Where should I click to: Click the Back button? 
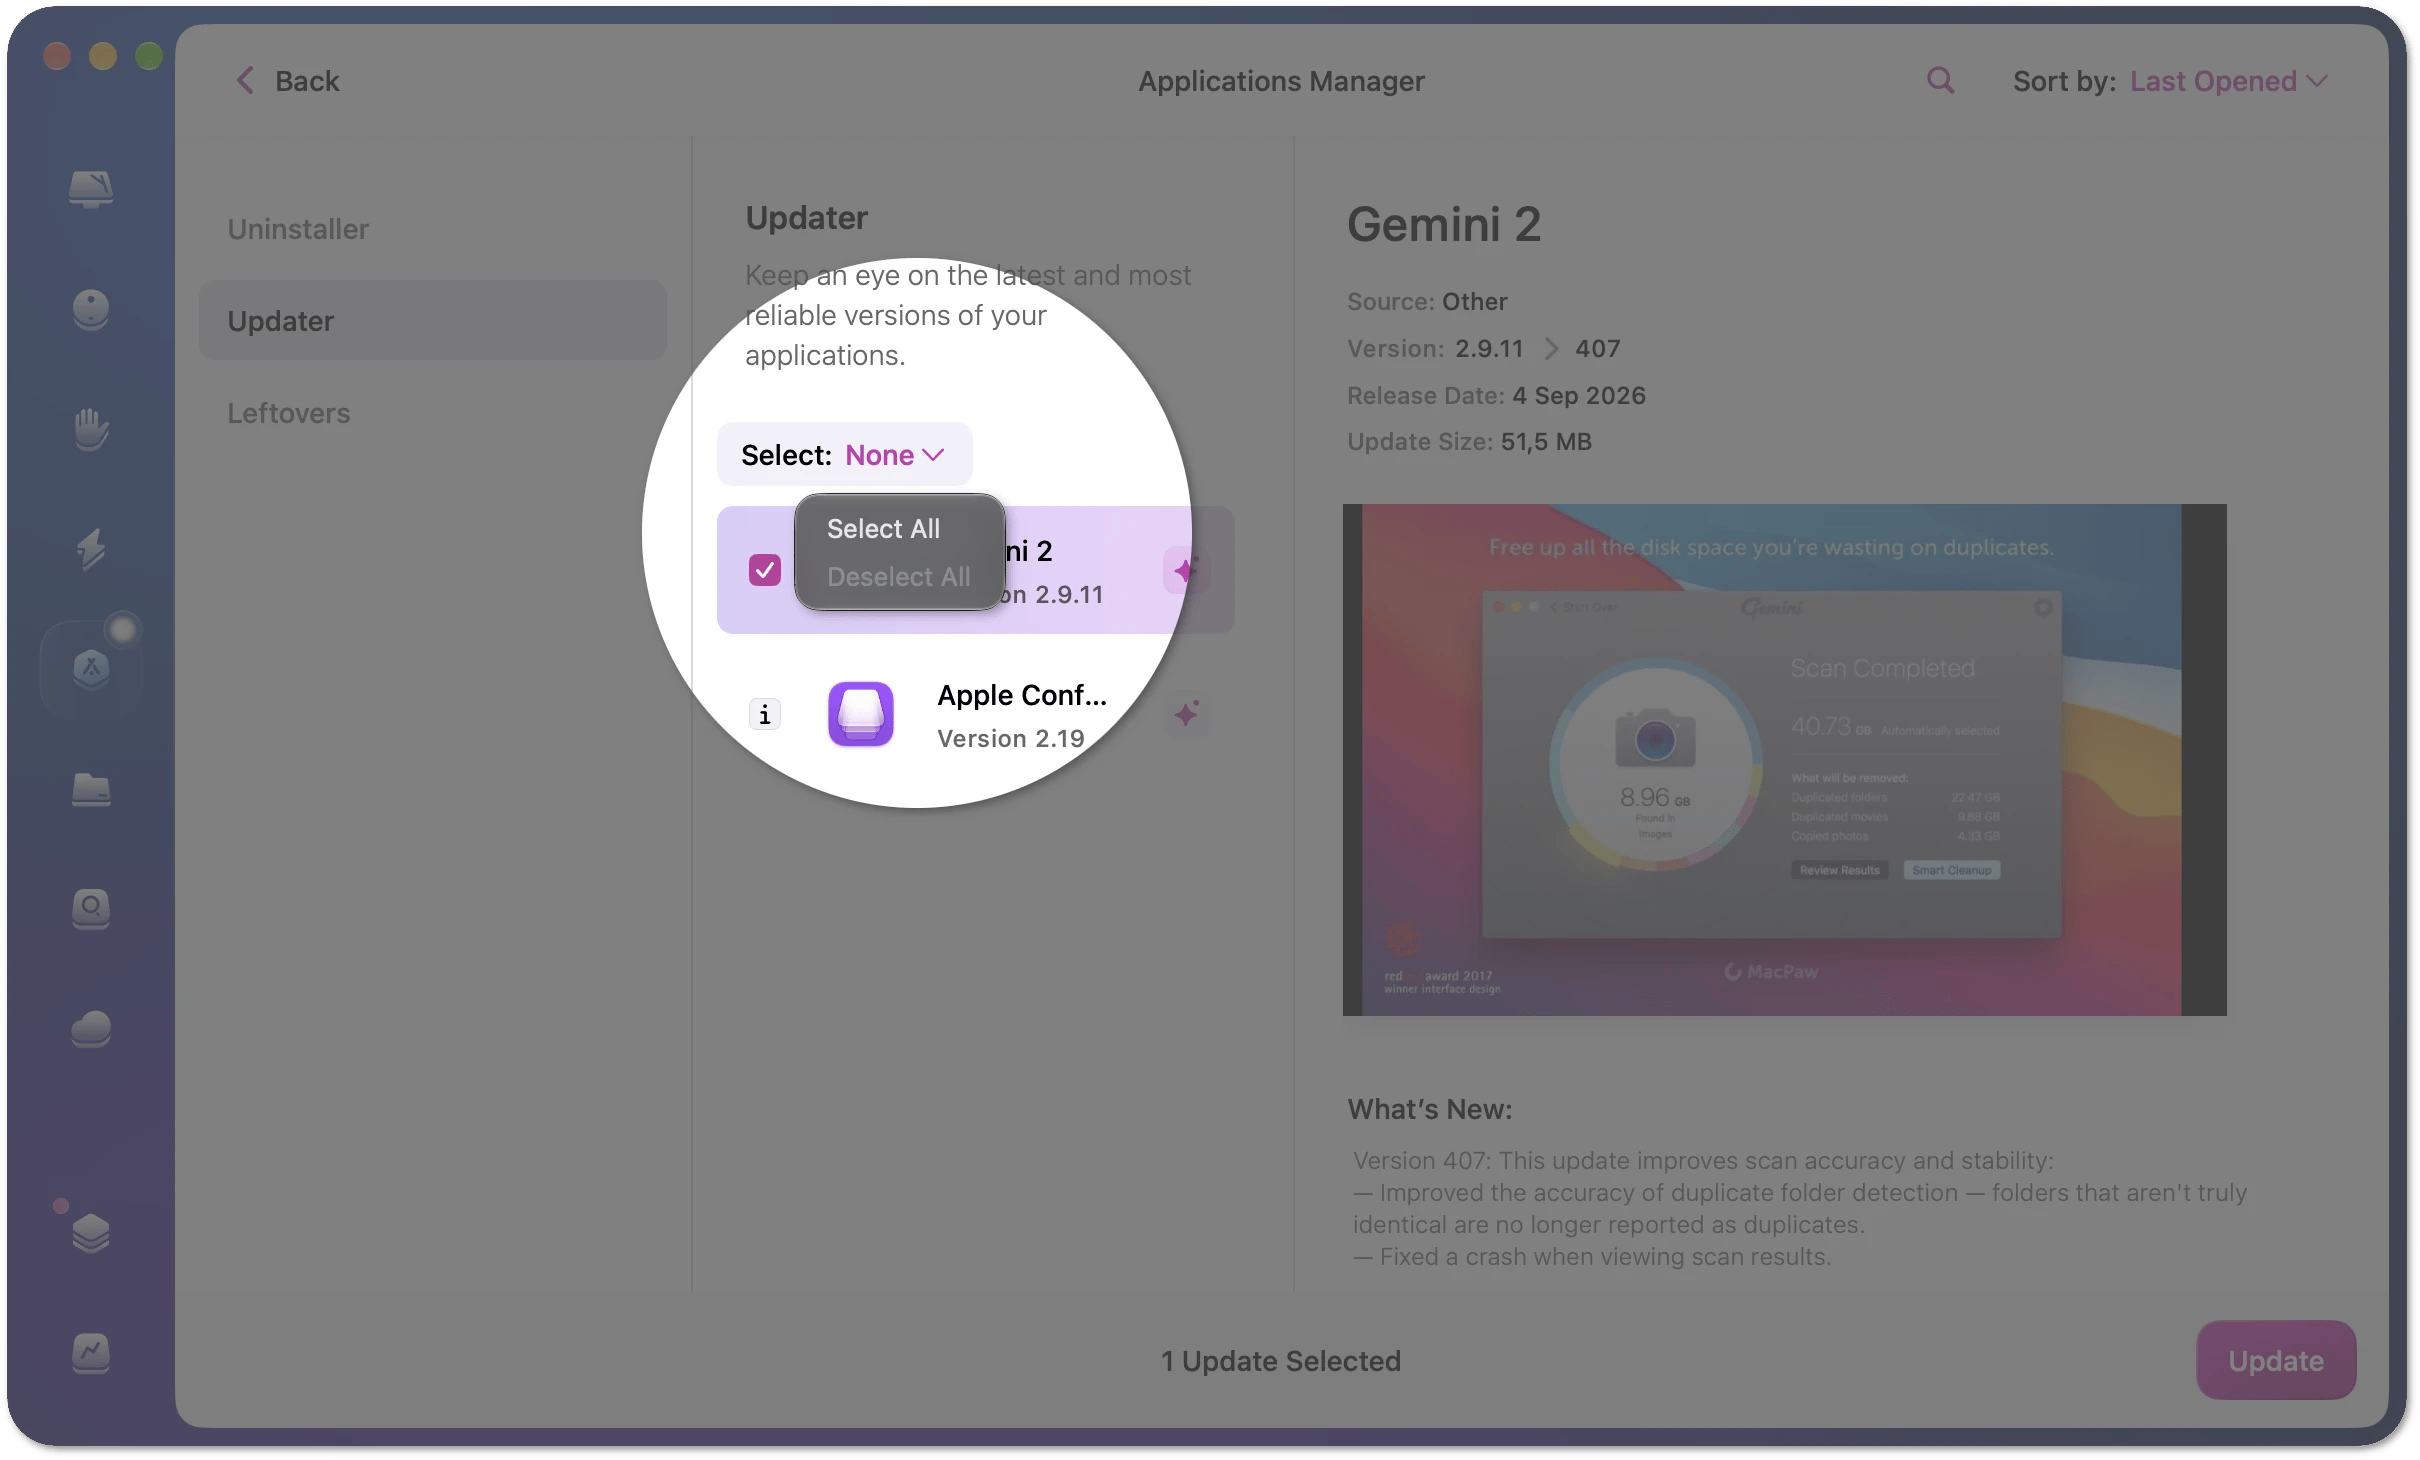click(288, 81)
